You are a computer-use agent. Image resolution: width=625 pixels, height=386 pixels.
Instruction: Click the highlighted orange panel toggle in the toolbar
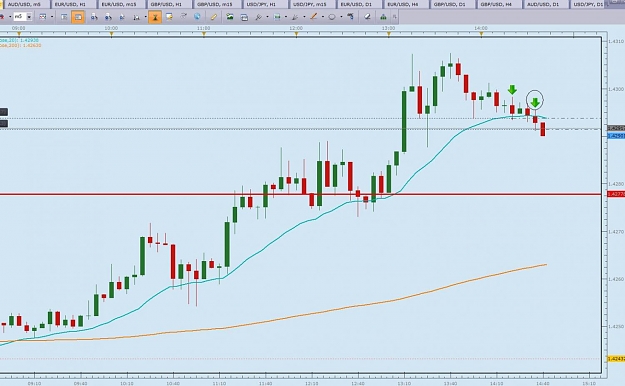point(78,17)
